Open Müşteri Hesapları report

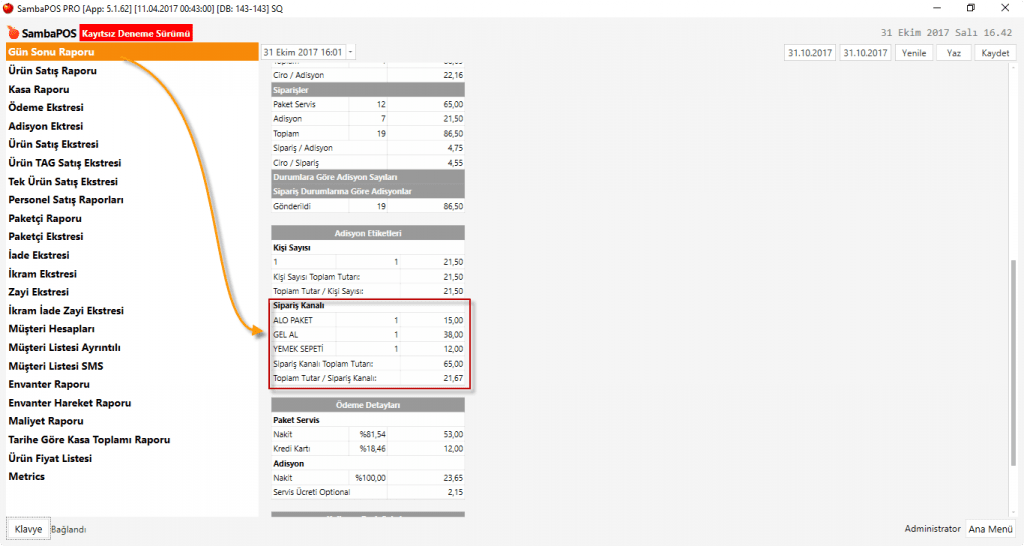pyautogui.click(x=51, y=328)
